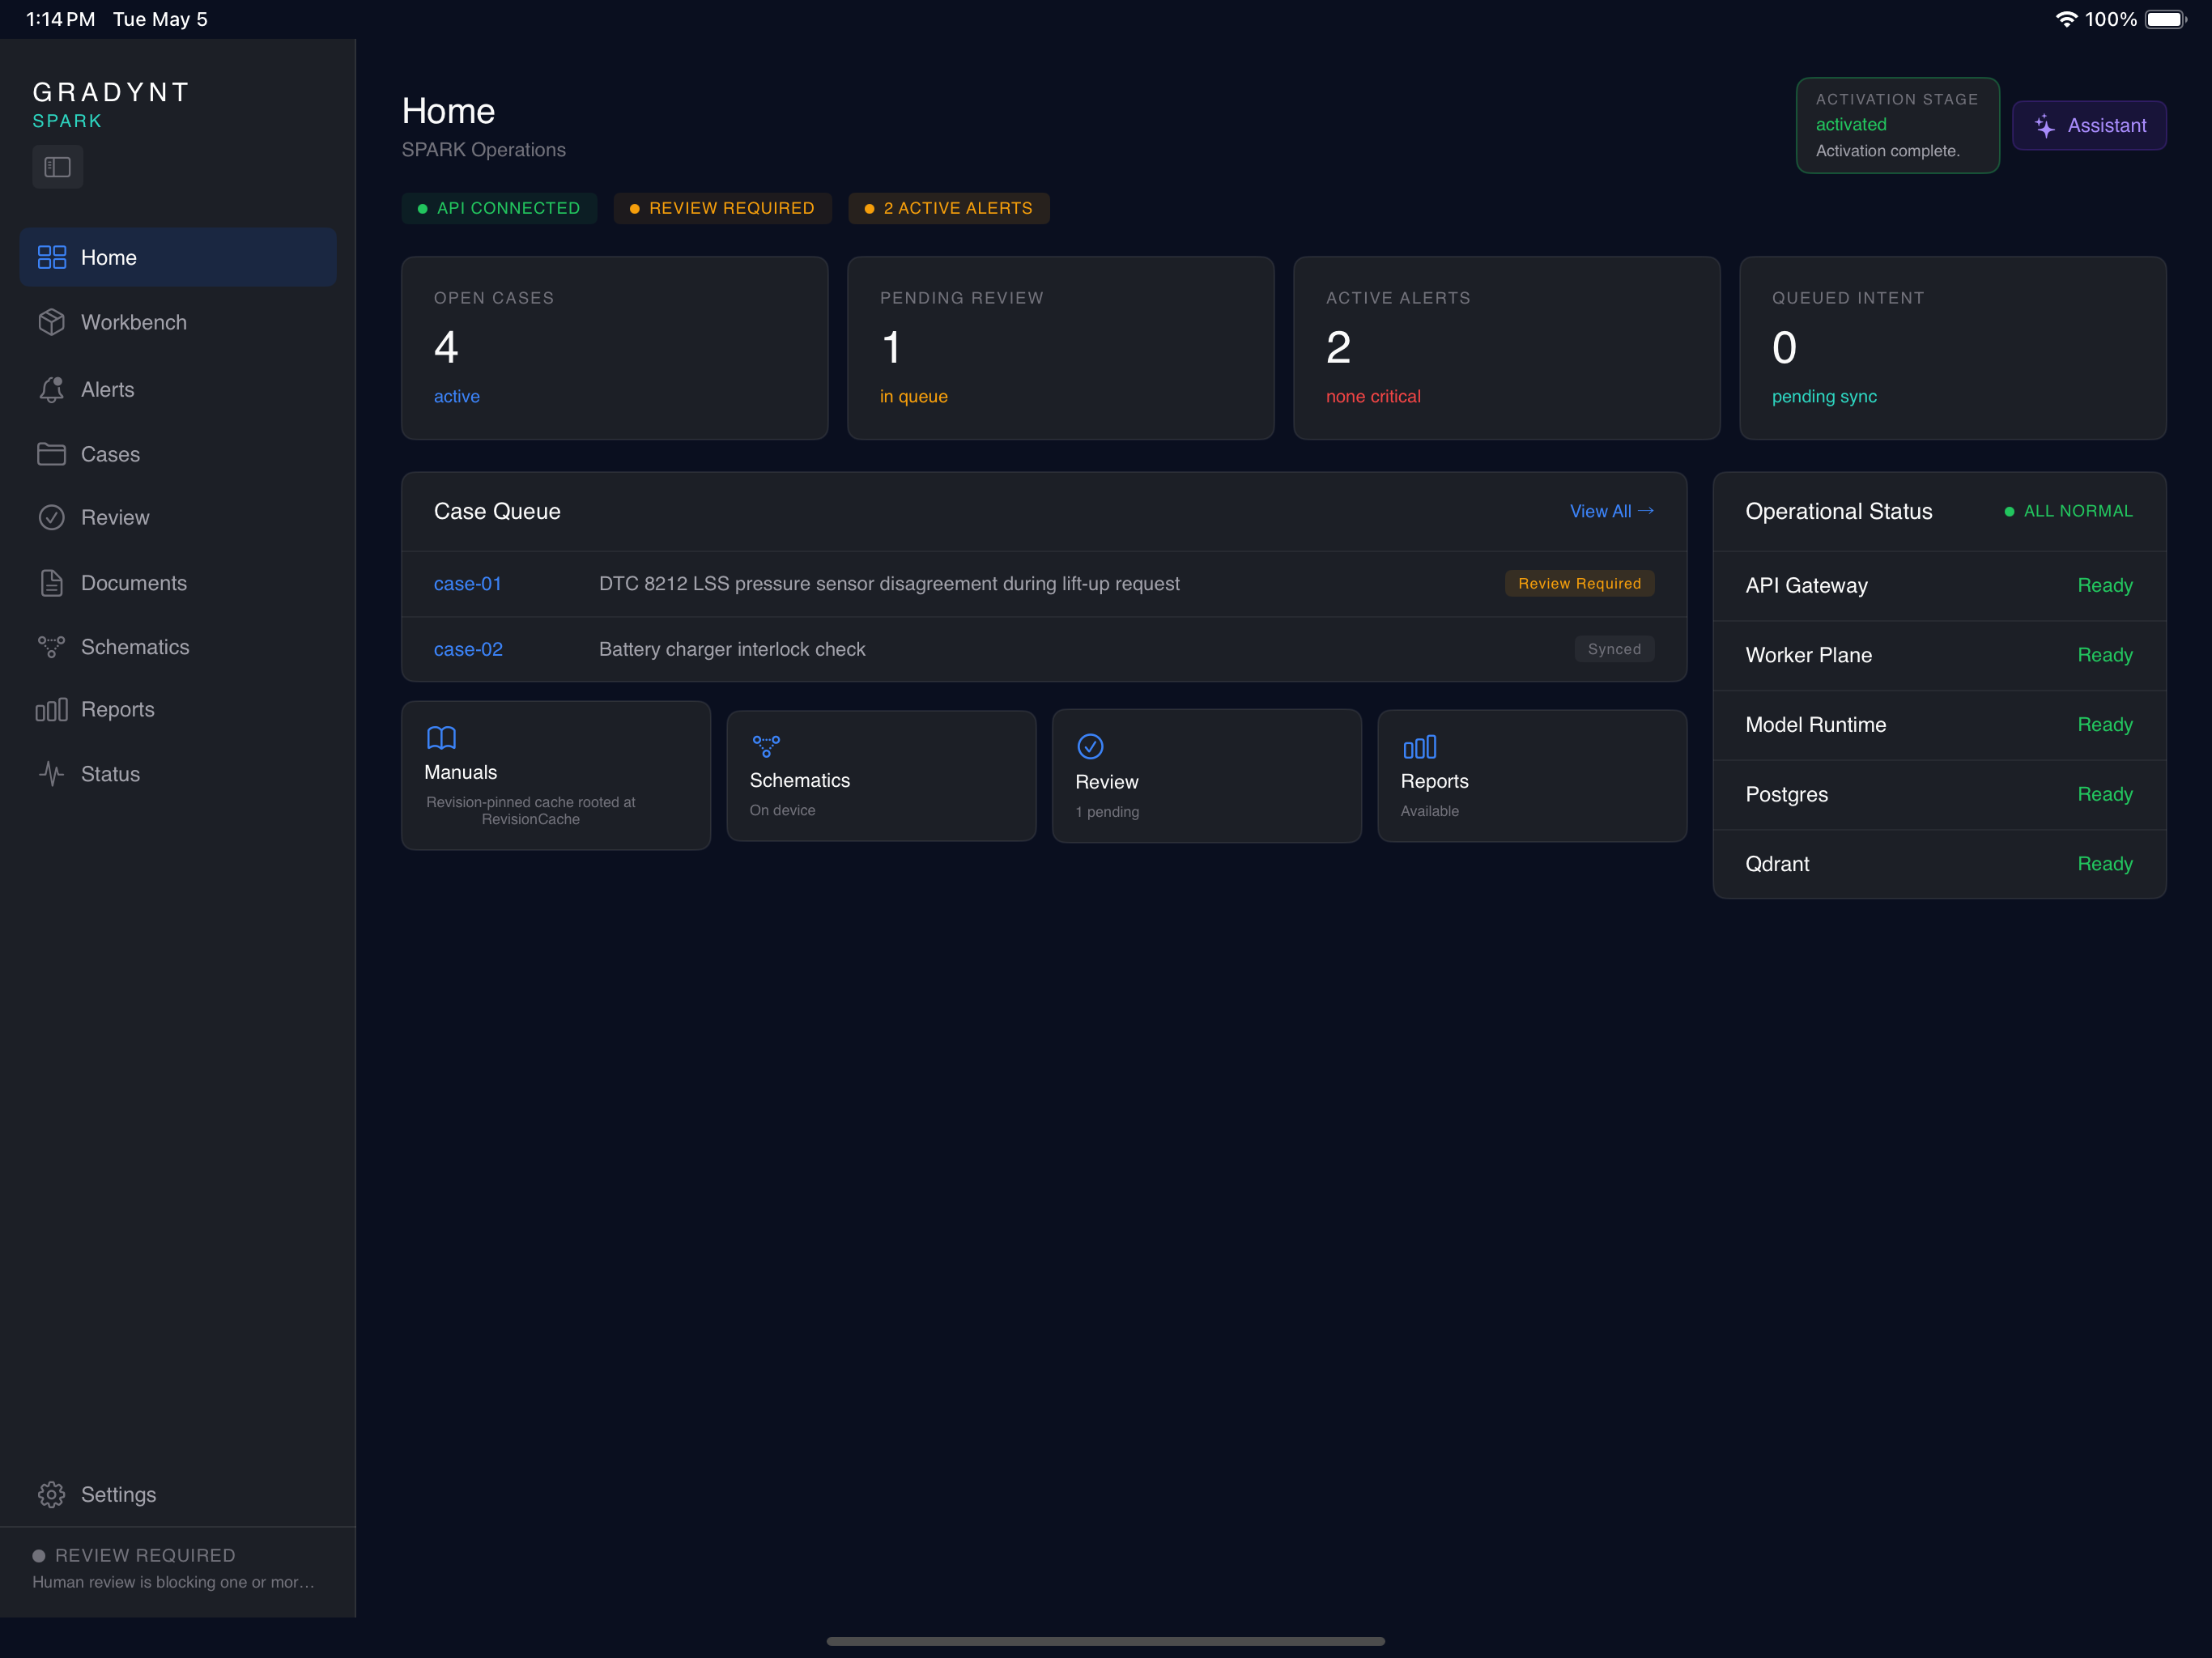Click the Review card checkmark icon

[1090, 746]
